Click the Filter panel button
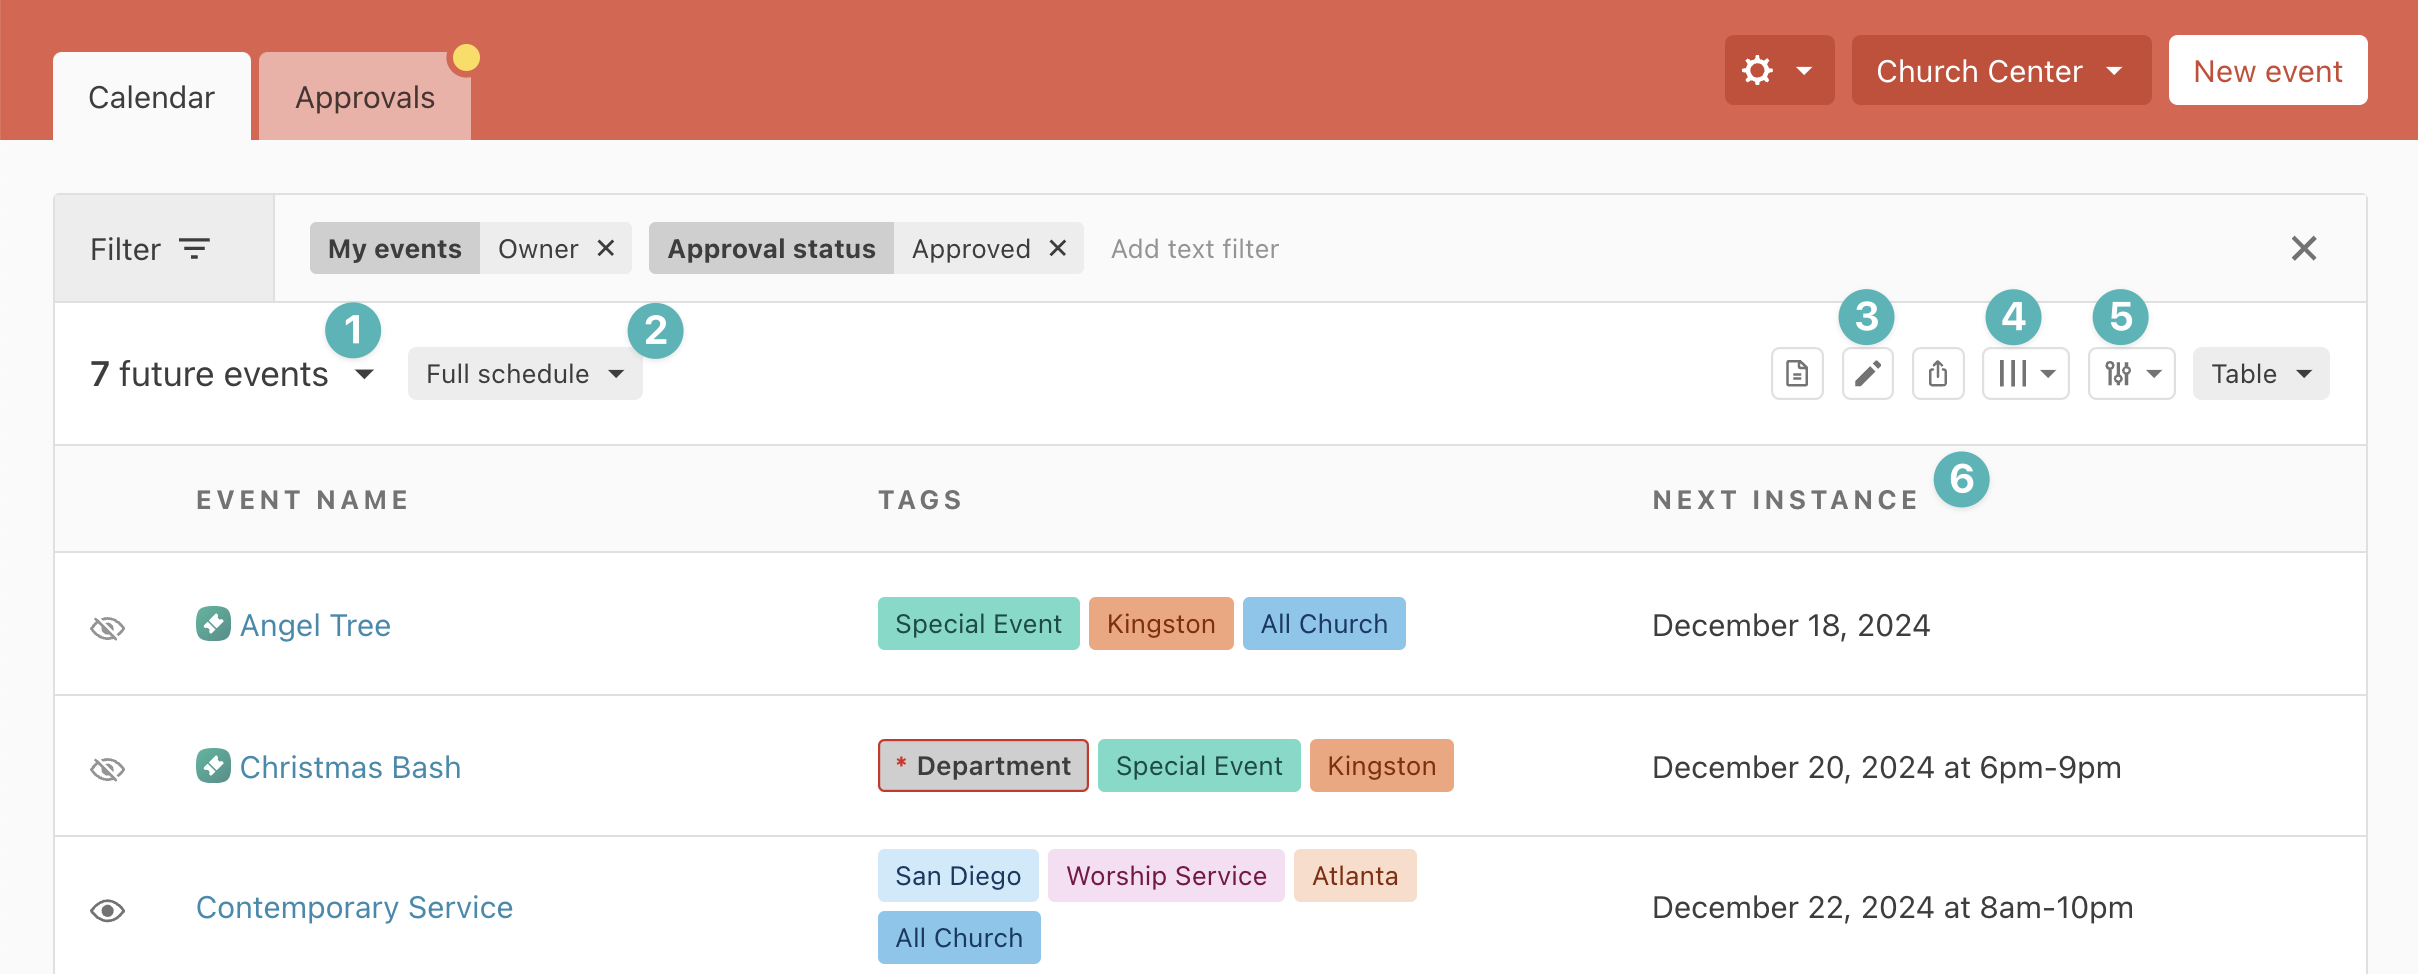 [x=164, y=248]
